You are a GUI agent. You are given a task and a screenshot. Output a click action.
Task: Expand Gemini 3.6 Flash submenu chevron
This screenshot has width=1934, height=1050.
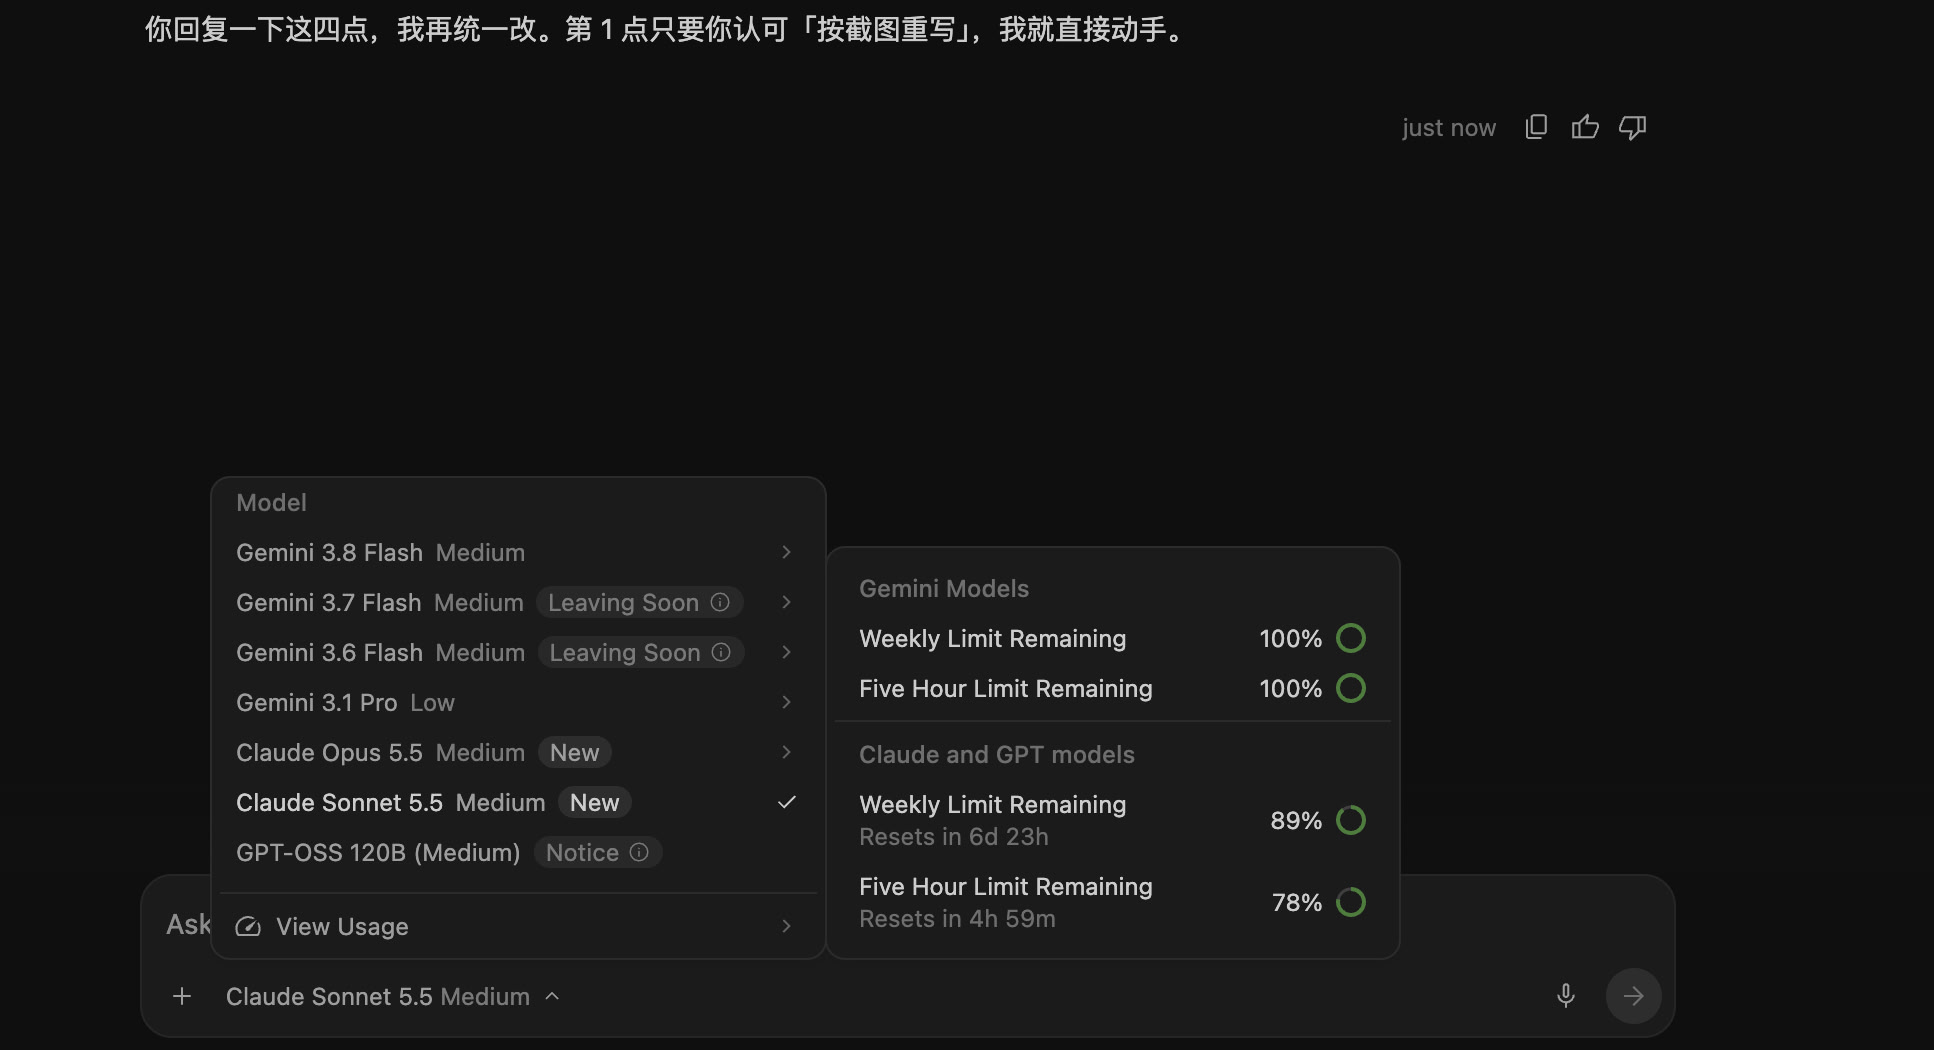(786, 652)
